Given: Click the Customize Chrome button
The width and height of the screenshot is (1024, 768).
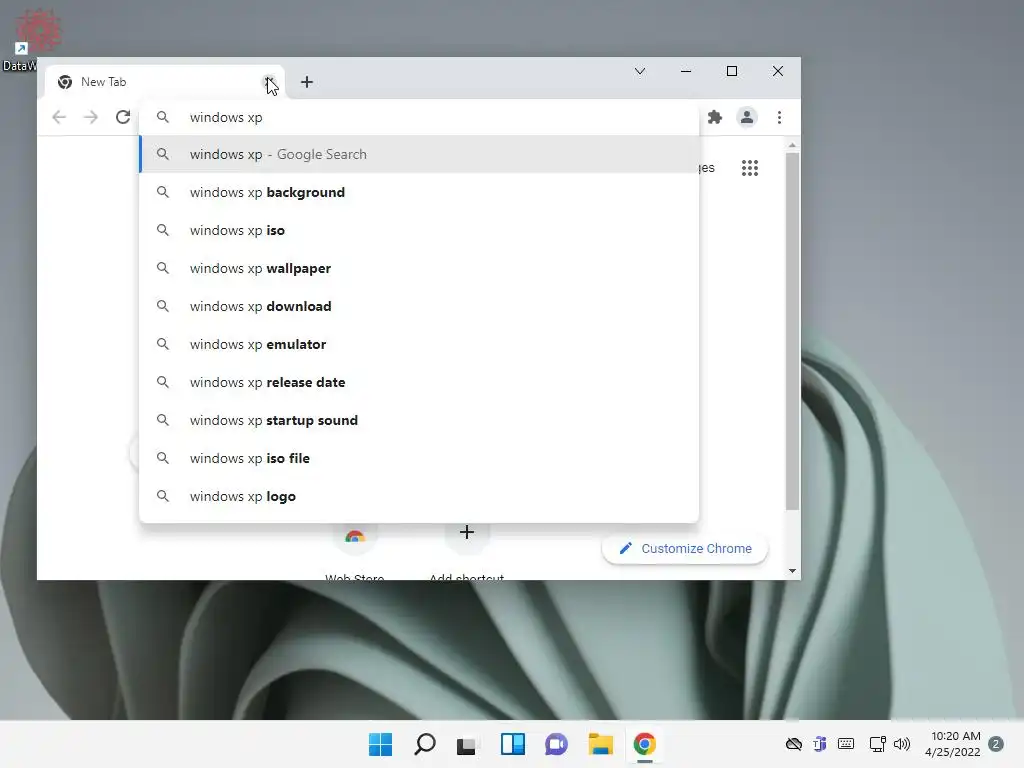Looking at the screenshot, I should 684,549.
